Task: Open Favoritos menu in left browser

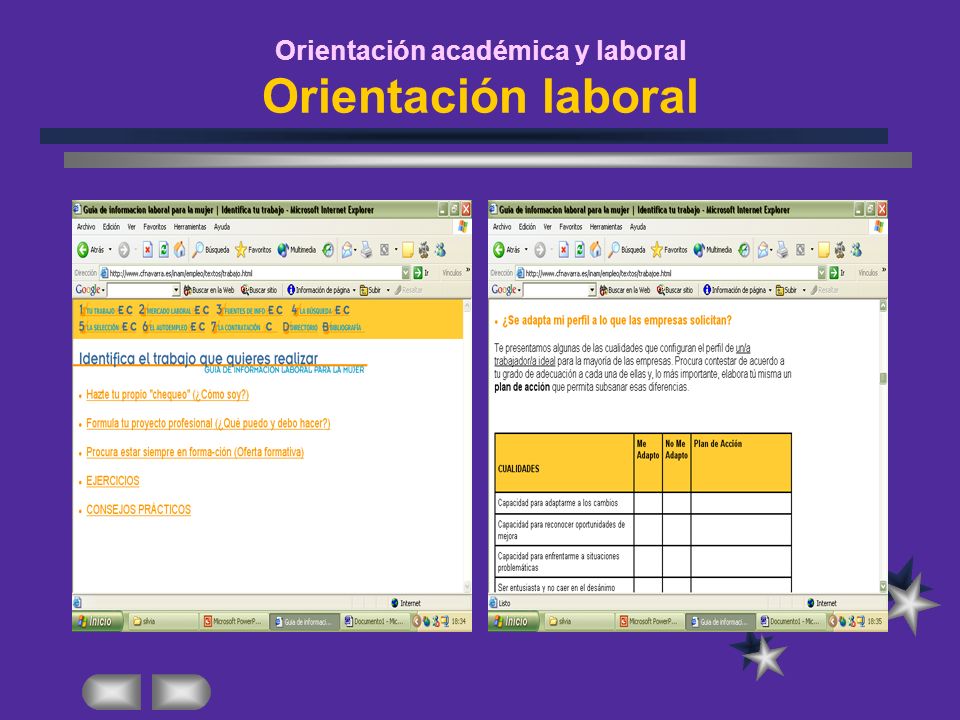Action: pyautogui.click(x=155, y=227)
